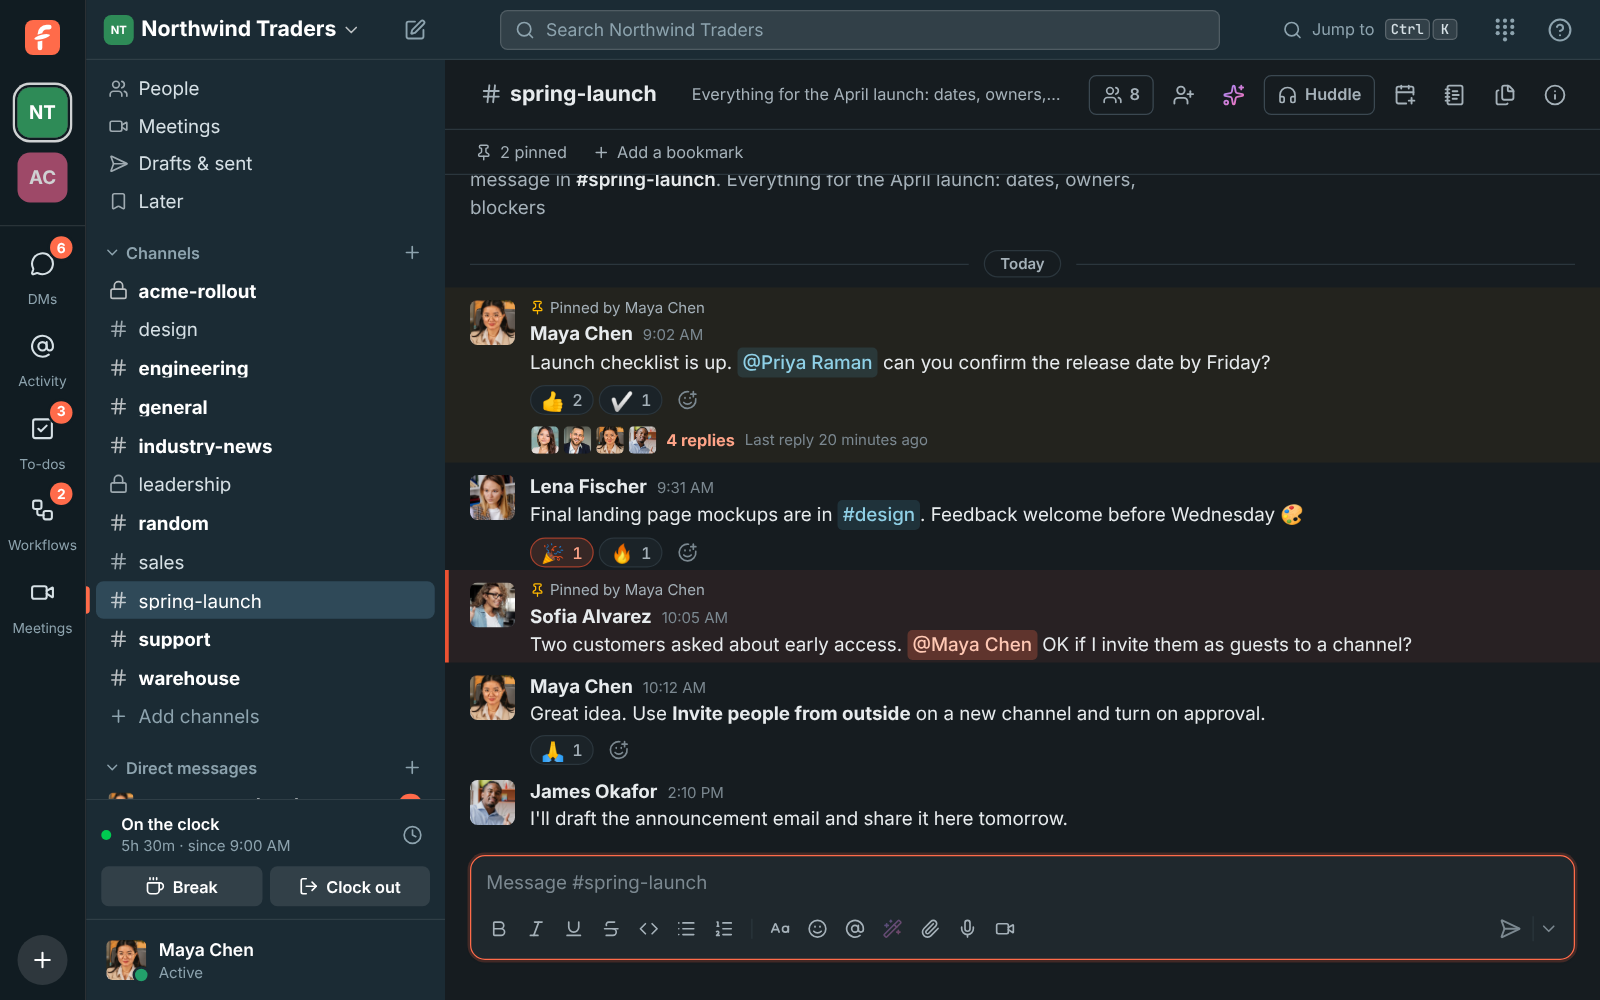Open send options dropdown arrow
This screenshot has width=1600, height=1000.
click(x=1548, y=929)
